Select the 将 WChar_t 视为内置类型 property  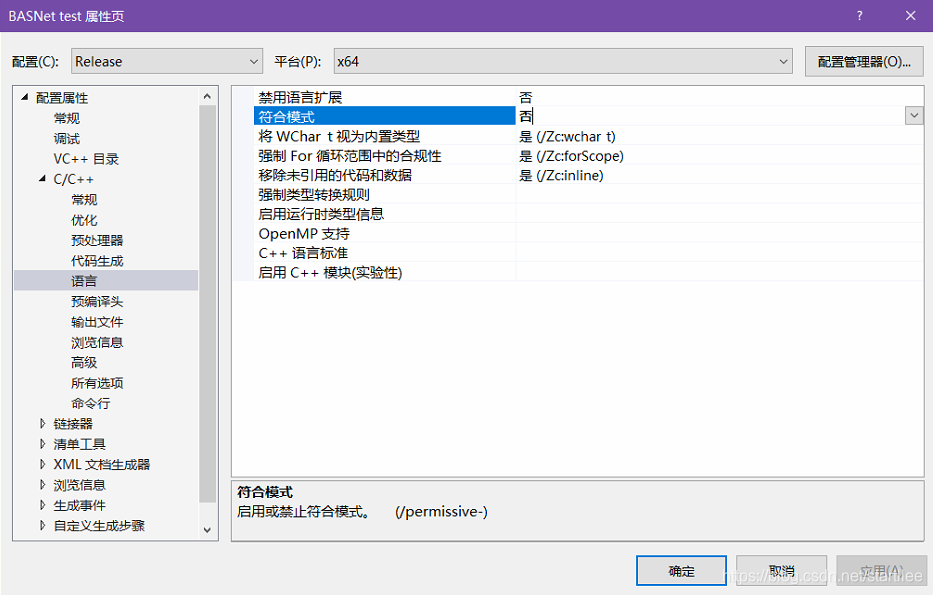pyautogui.click(x=339, y=136)
